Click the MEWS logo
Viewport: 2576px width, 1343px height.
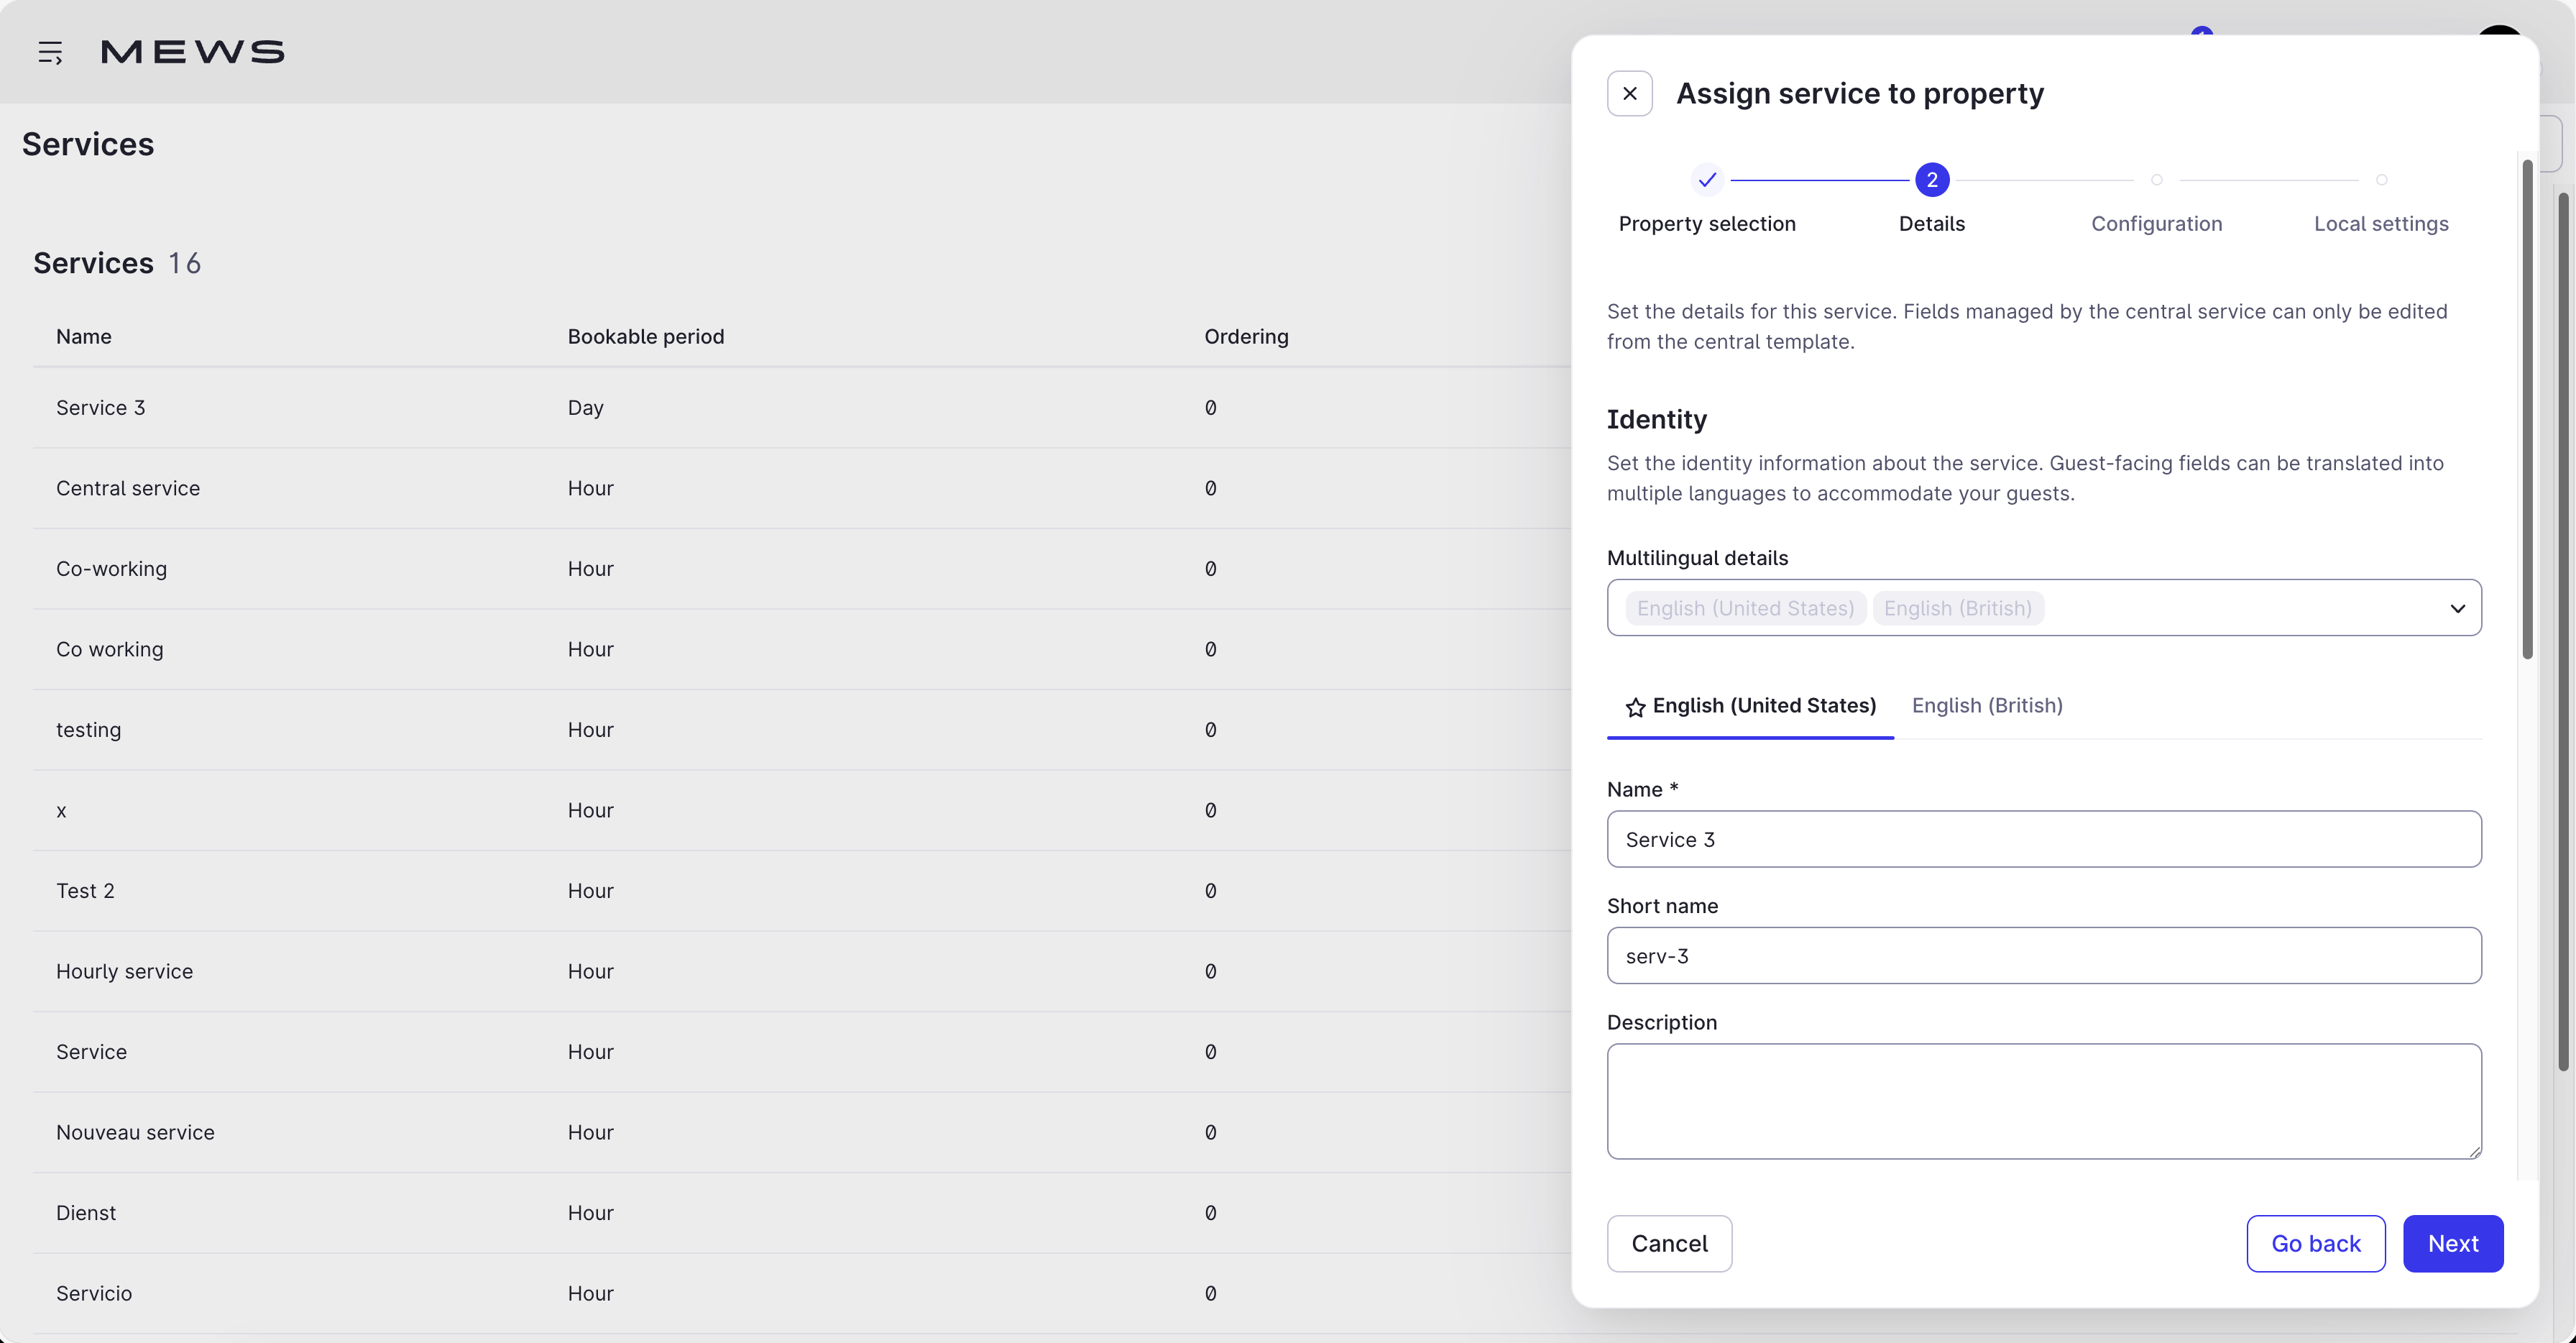point(193,52)
